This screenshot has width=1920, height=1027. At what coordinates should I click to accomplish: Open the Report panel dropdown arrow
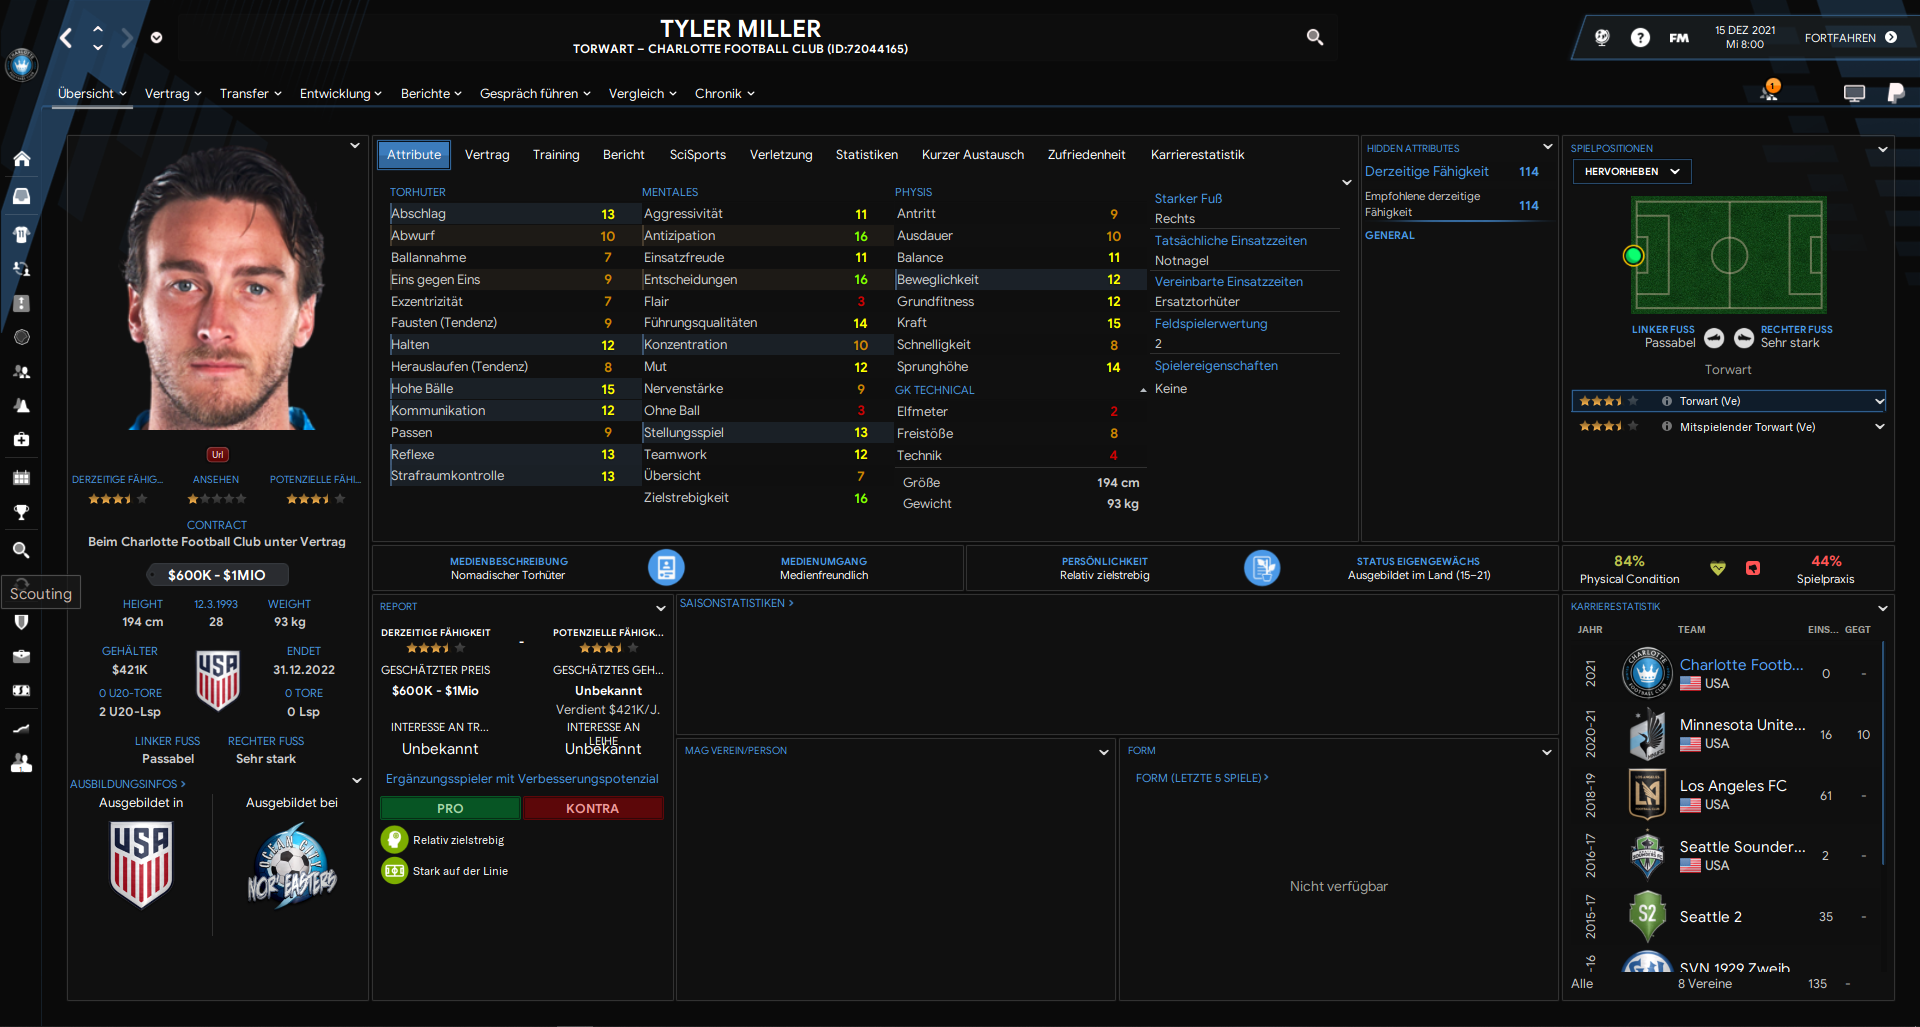(x=660, y=608)
